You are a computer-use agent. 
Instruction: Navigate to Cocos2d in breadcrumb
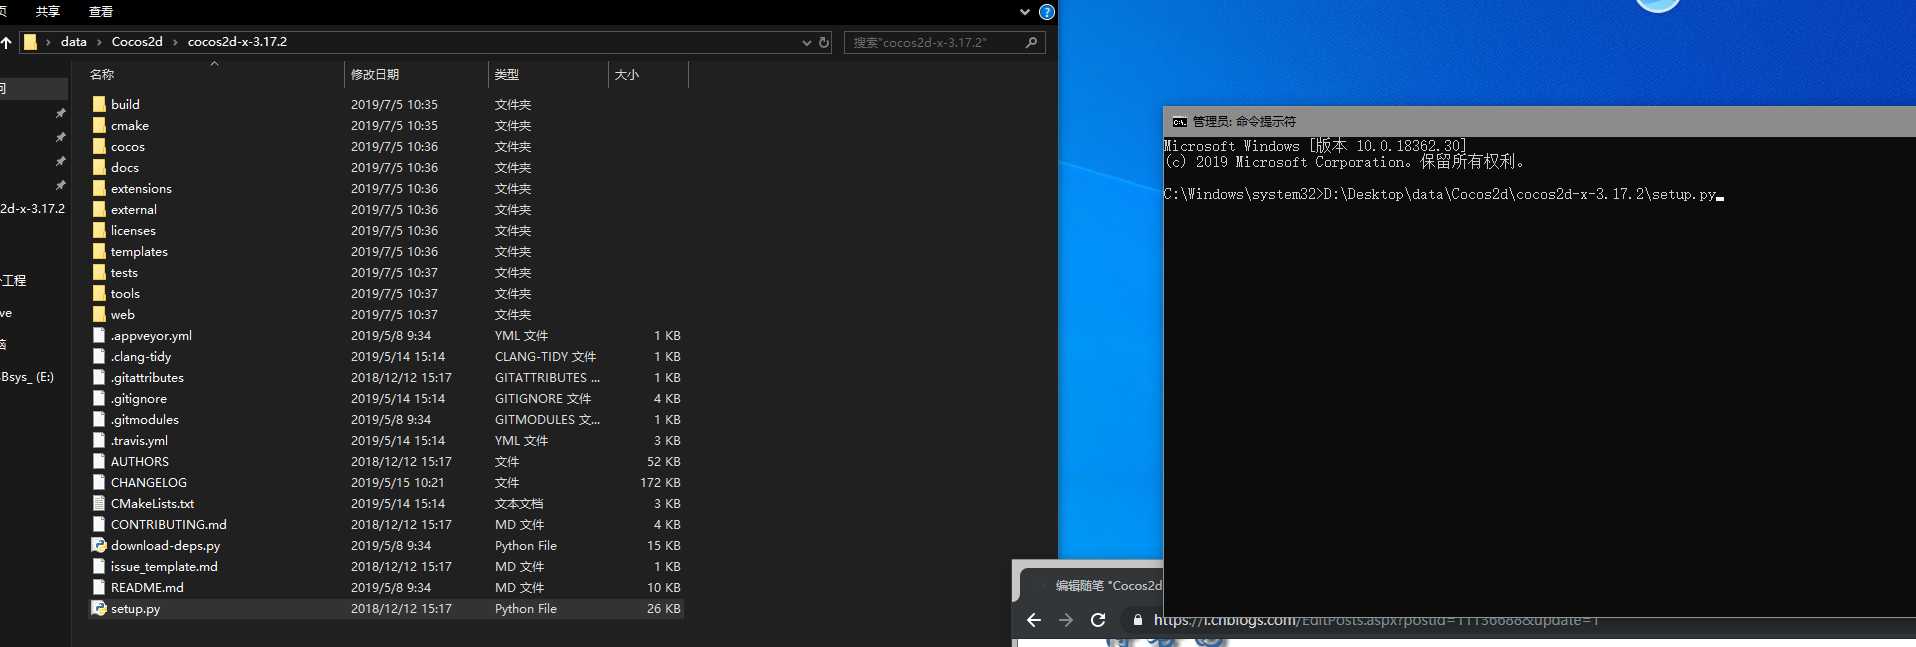[137, 42]
